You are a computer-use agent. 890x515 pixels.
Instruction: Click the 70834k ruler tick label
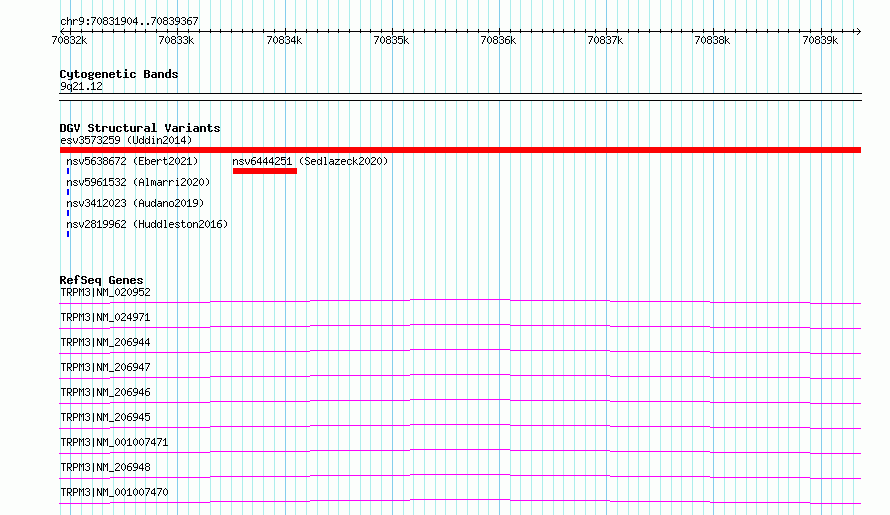click(x=284, y=40)
